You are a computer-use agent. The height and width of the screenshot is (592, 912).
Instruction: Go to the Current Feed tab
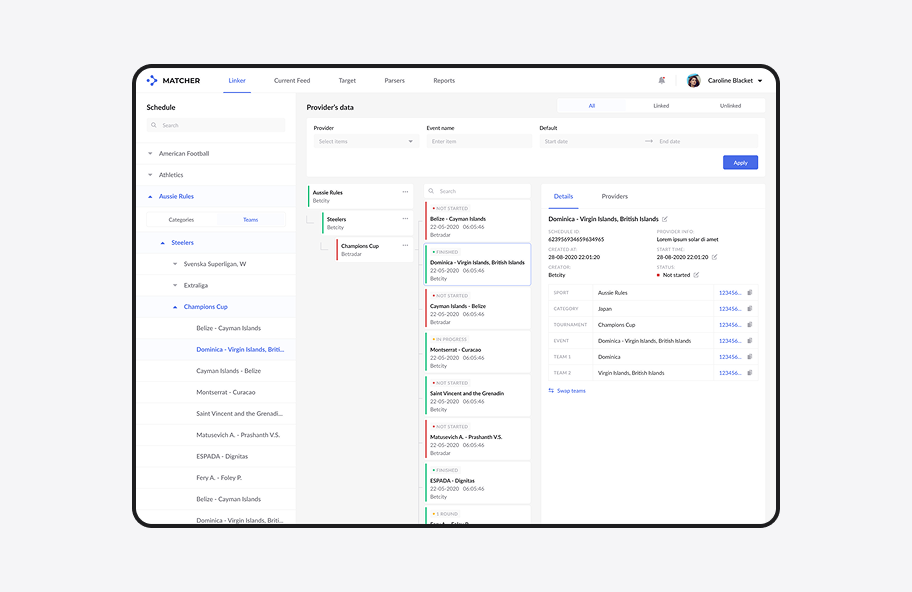pos(292,81)
